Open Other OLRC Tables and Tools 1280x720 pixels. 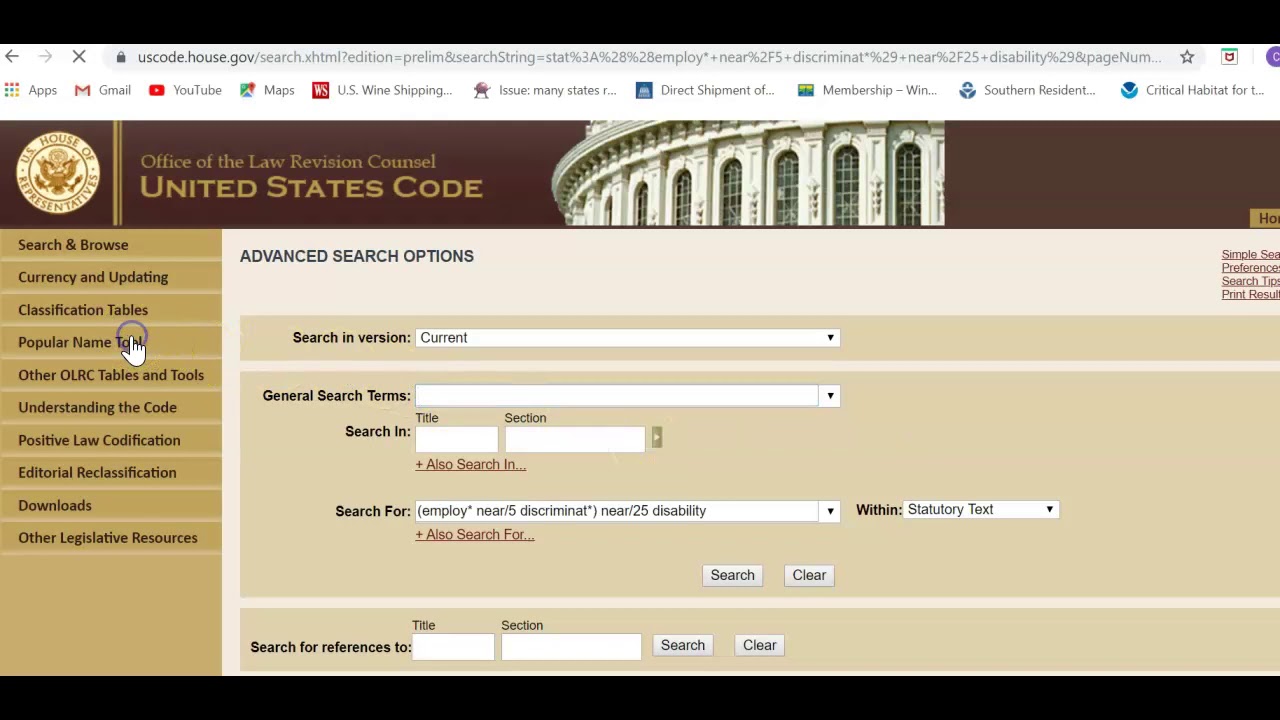pyautogui.click(x=111, y=375)
